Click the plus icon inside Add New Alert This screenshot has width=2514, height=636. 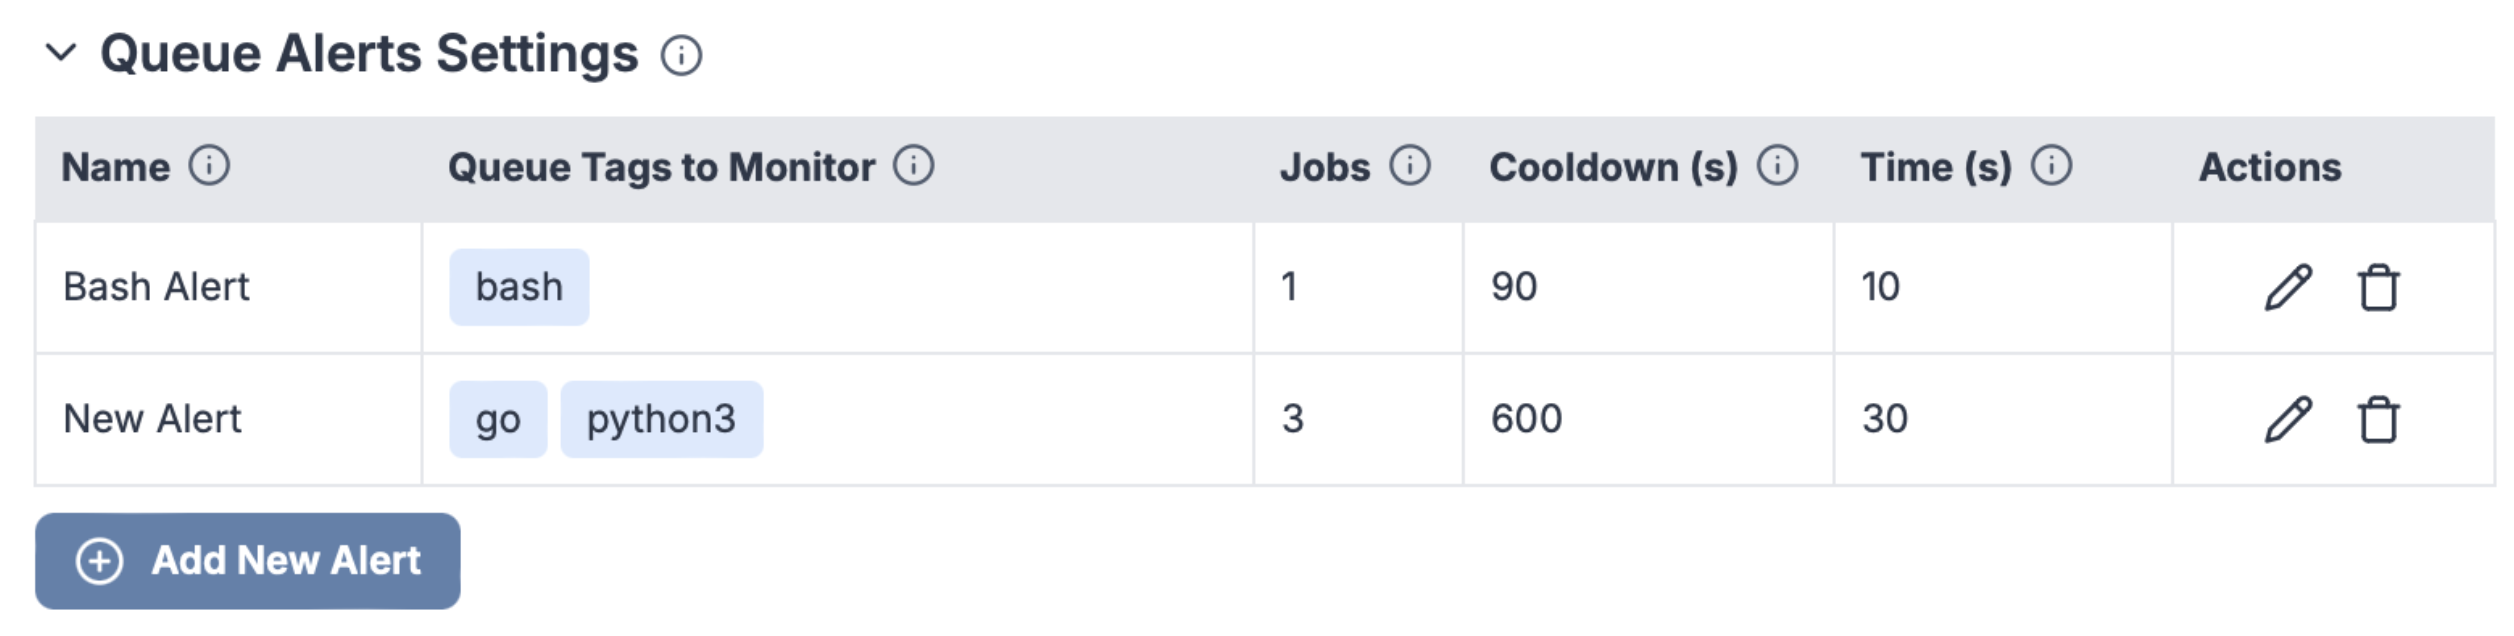click(98, 562)
